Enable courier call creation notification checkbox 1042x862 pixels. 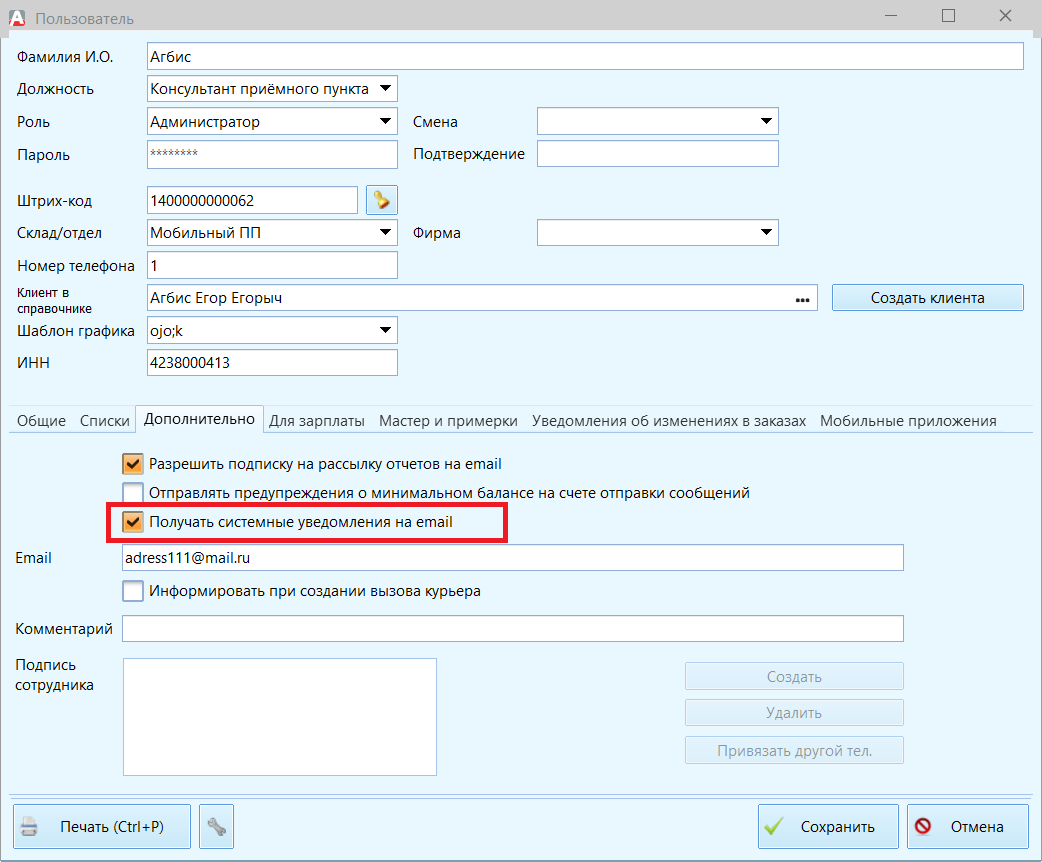point(133,591)
